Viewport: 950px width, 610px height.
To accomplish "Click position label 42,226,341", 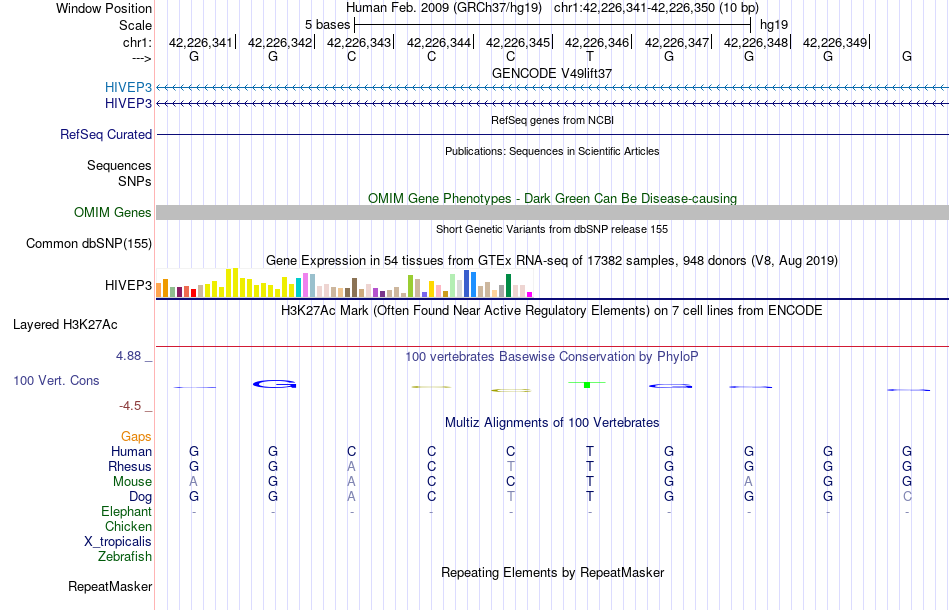I will (201, 42).
